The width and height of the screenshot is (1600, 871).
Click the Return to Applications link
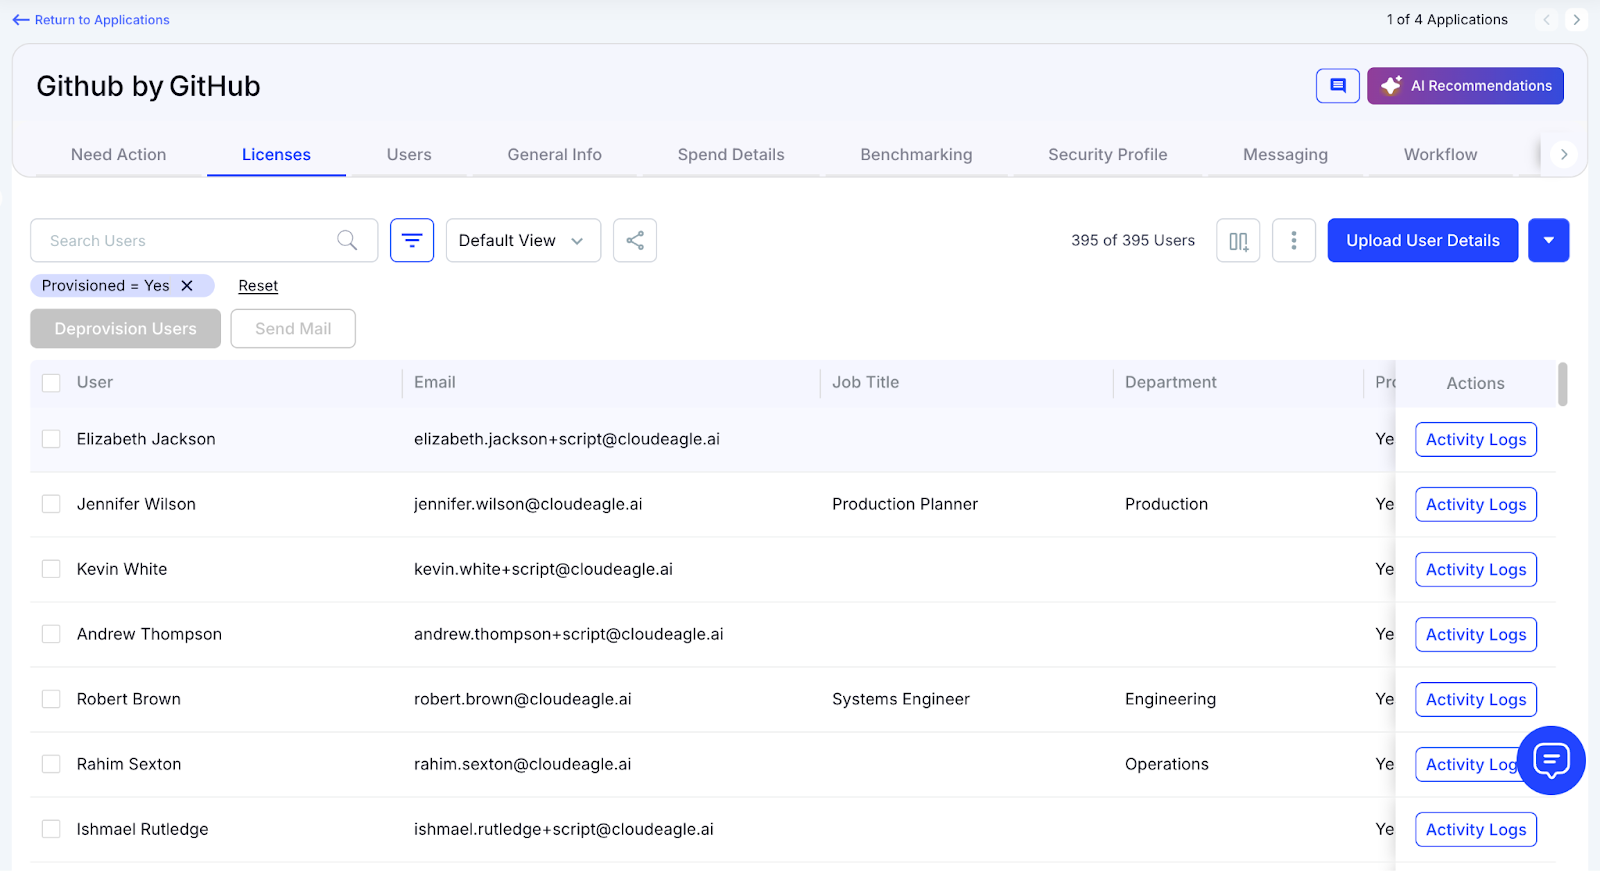point(102,20)
